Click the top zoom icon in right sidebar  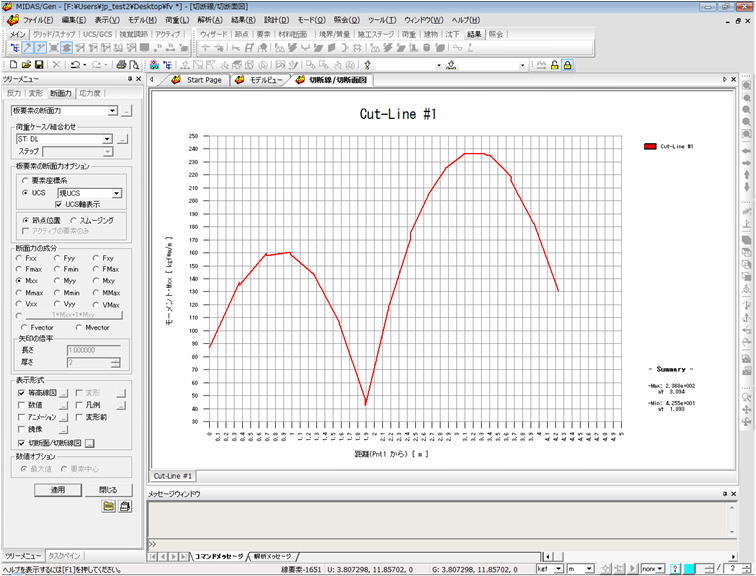click(x=746, y=85)
